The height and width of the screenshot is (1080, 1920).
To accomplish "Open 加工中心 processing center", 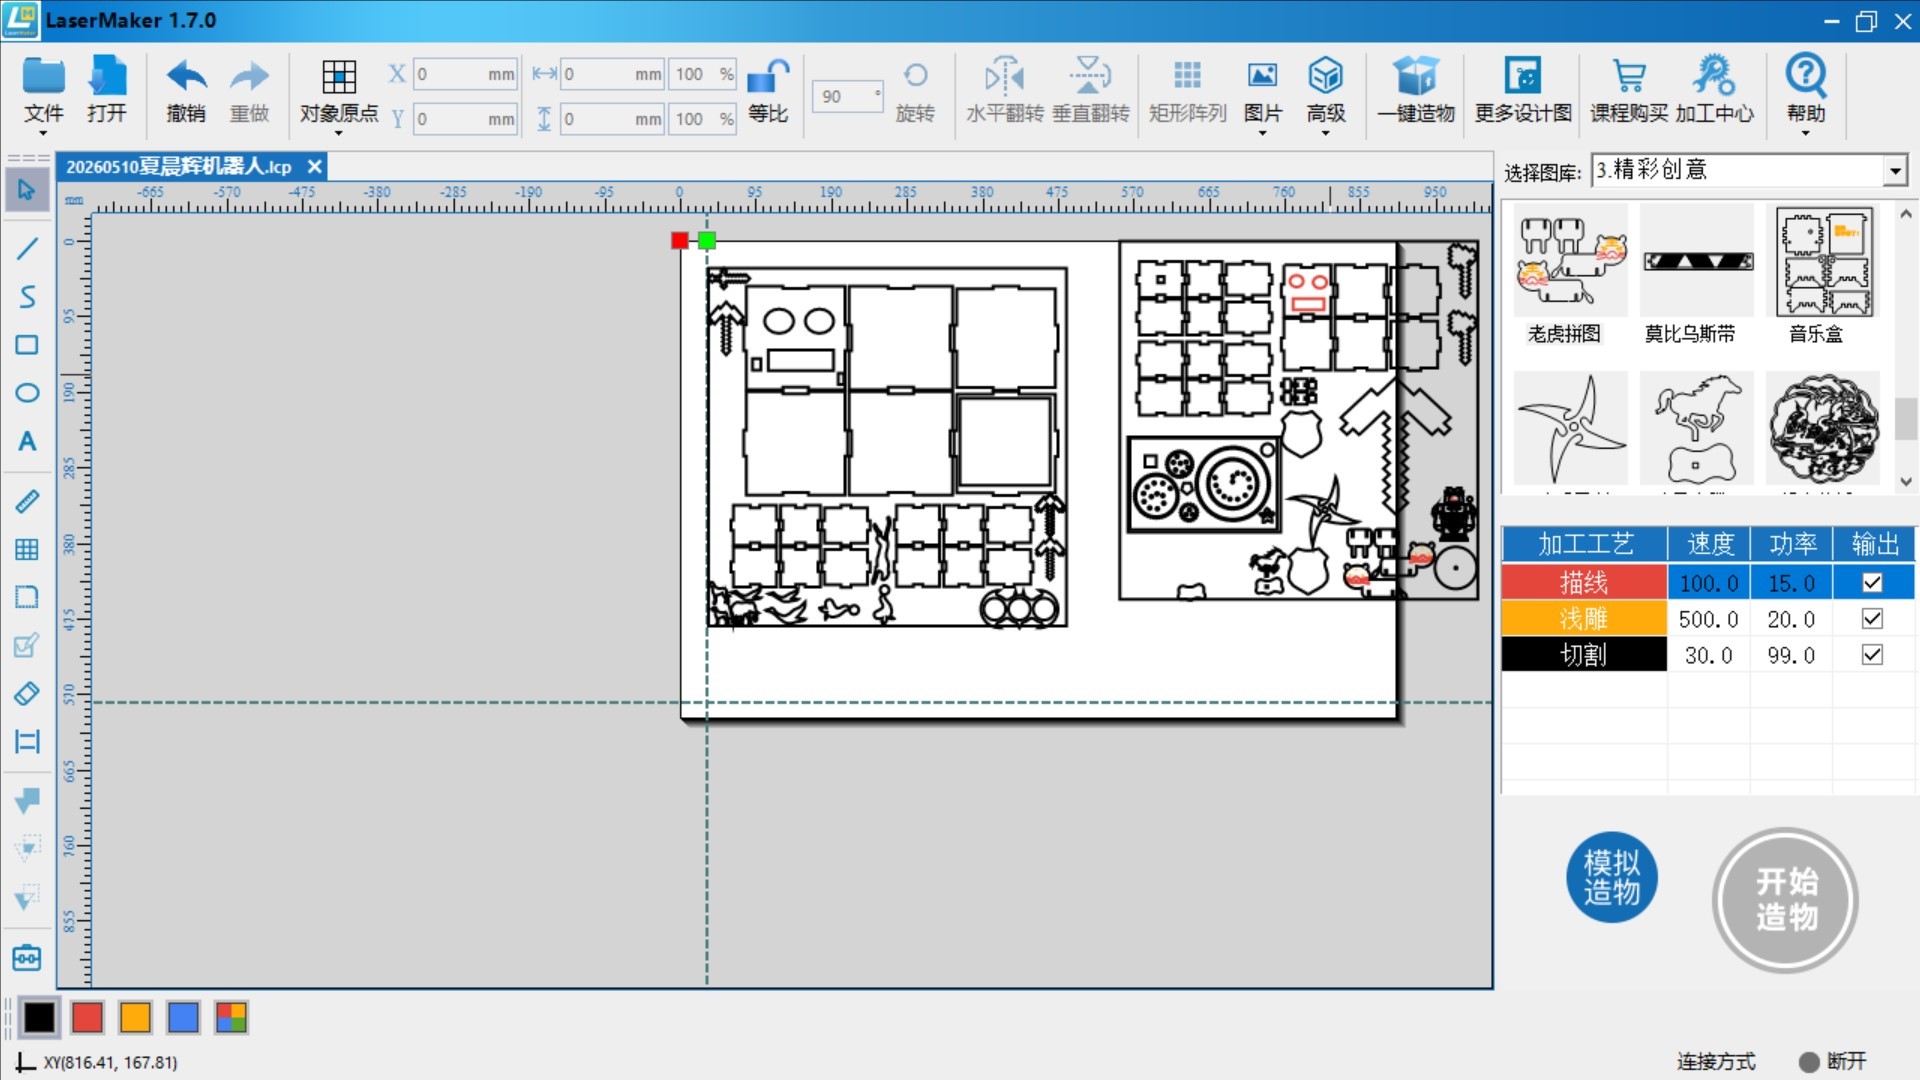I will click(1714, 90).
